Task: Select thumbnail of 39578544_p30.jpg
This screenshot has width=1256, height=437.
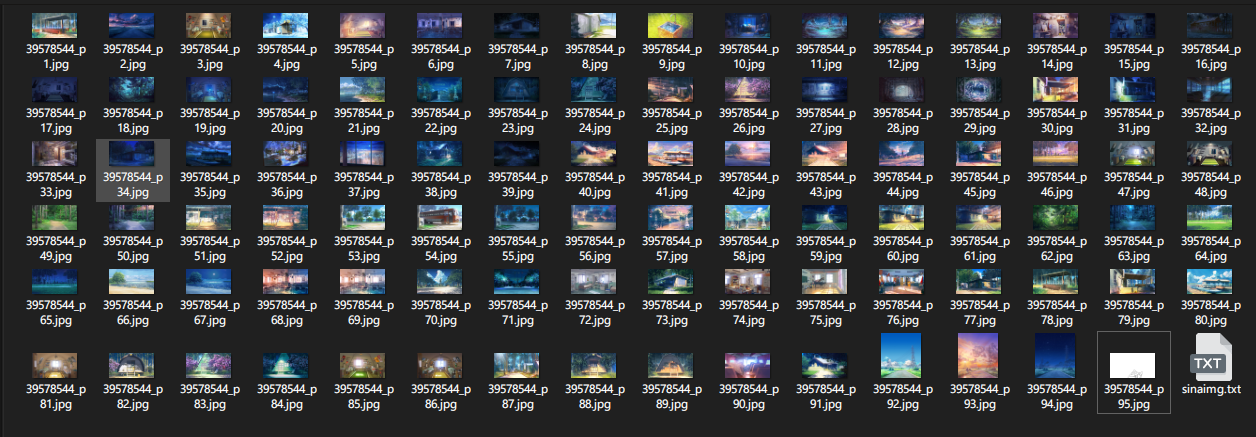Action: point(1056,91)
